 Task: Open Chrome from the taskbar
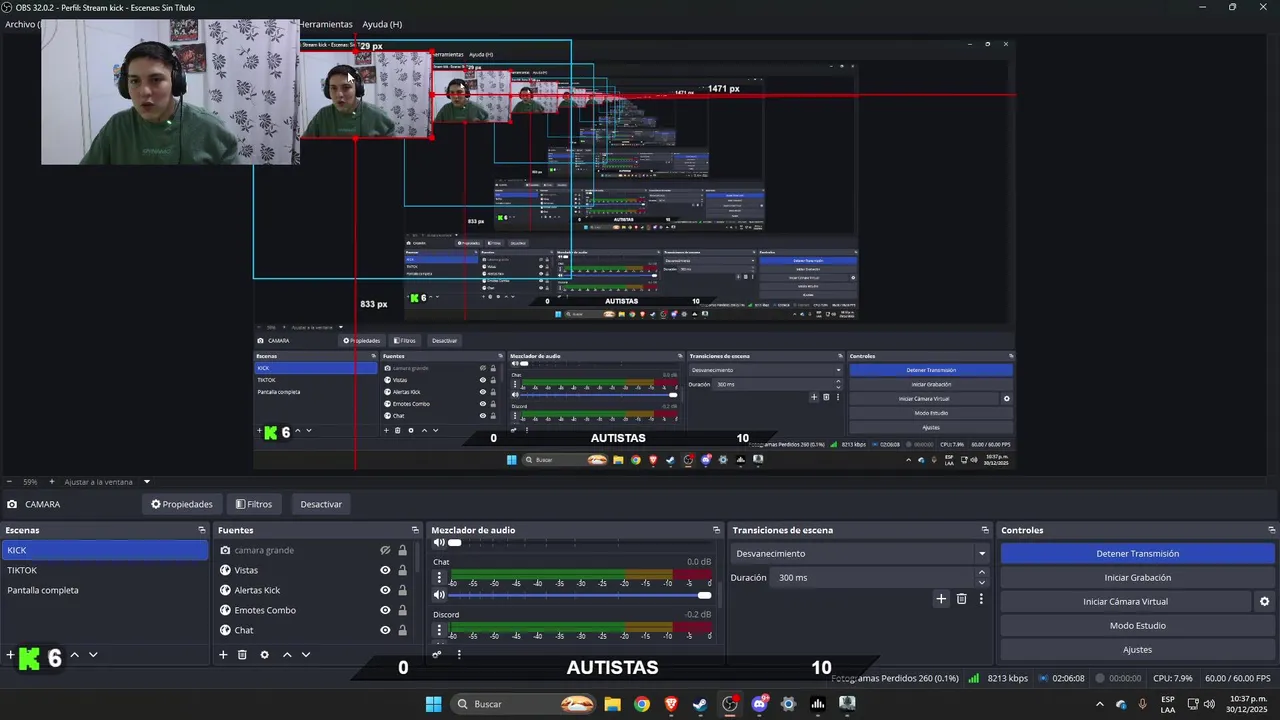(642, 704)
